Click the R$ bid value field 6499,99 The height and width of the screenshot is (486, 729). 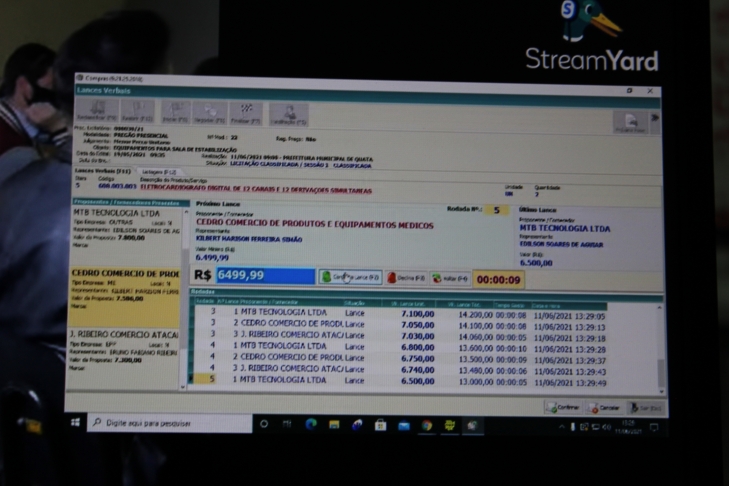pos(265,275)
